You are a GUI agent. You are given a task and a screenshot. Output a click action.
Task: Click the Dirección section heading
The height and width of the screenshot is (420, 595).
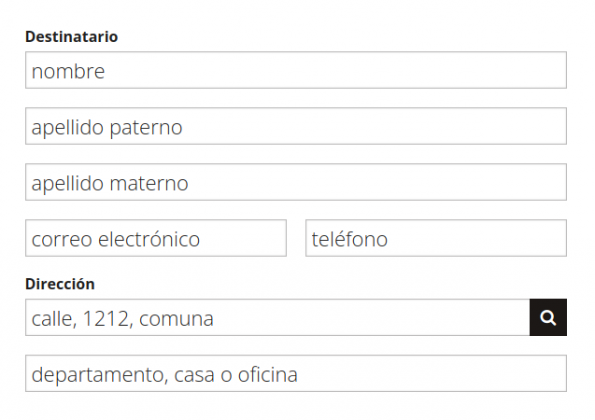tap(60, 284)
